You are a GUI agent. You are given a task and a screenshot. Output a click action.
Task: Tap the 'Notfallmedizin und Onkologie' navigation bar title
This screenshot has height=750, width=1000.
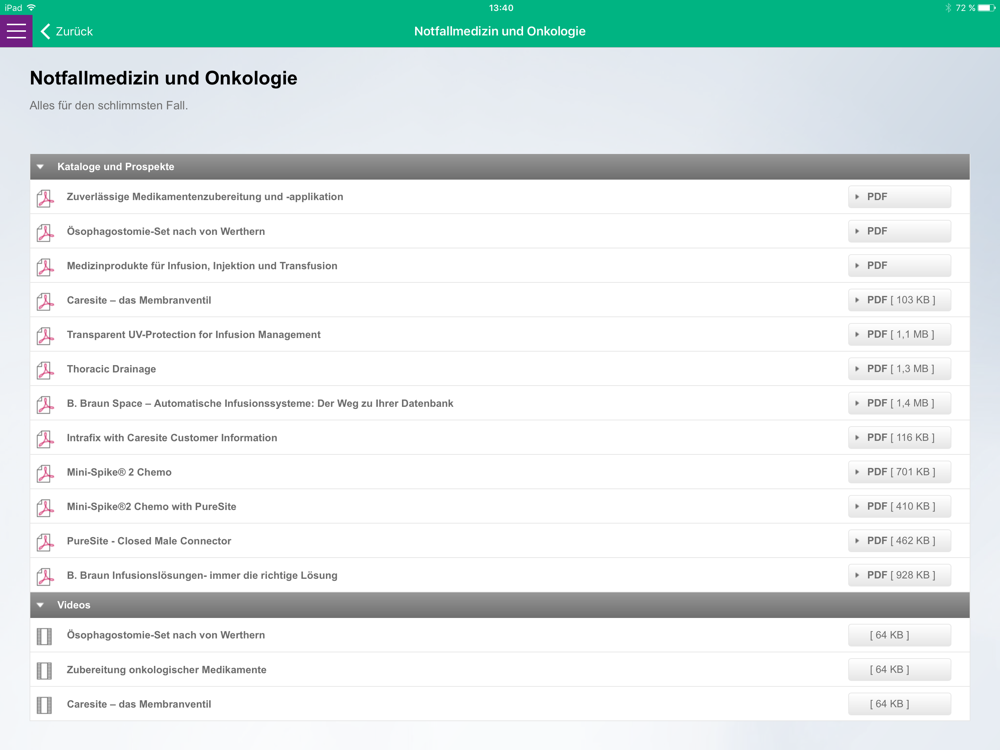(x=500, y=31)
